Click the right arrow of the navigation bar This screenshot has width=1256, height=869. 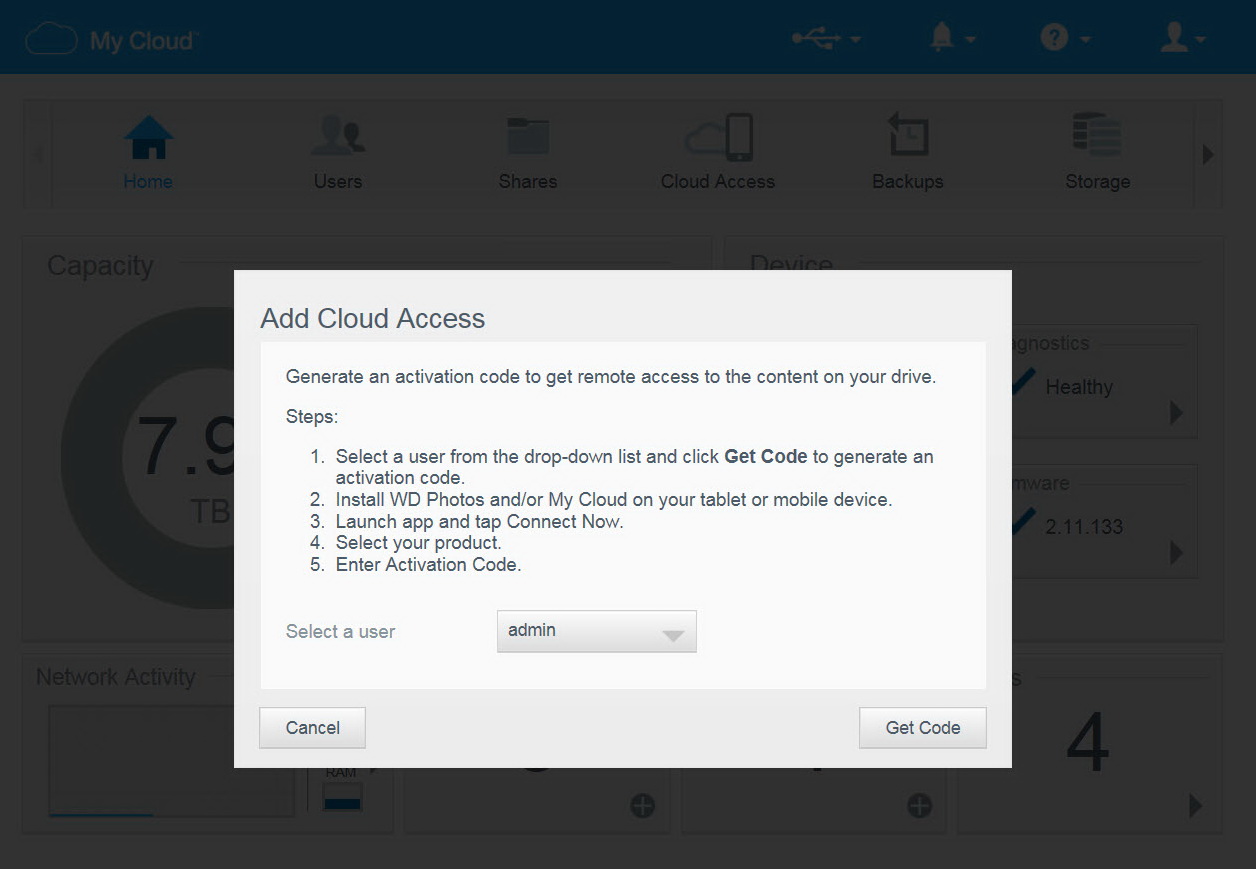click(1208, 155)
